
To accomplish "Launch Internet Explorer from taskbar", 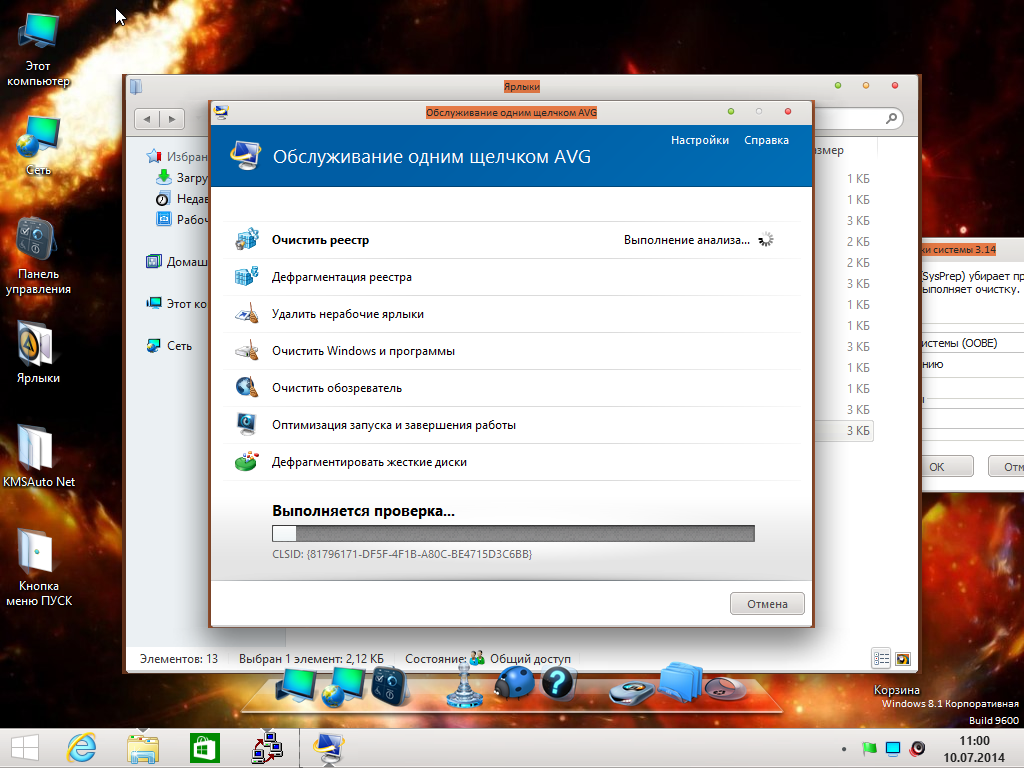I will [82, 748].
